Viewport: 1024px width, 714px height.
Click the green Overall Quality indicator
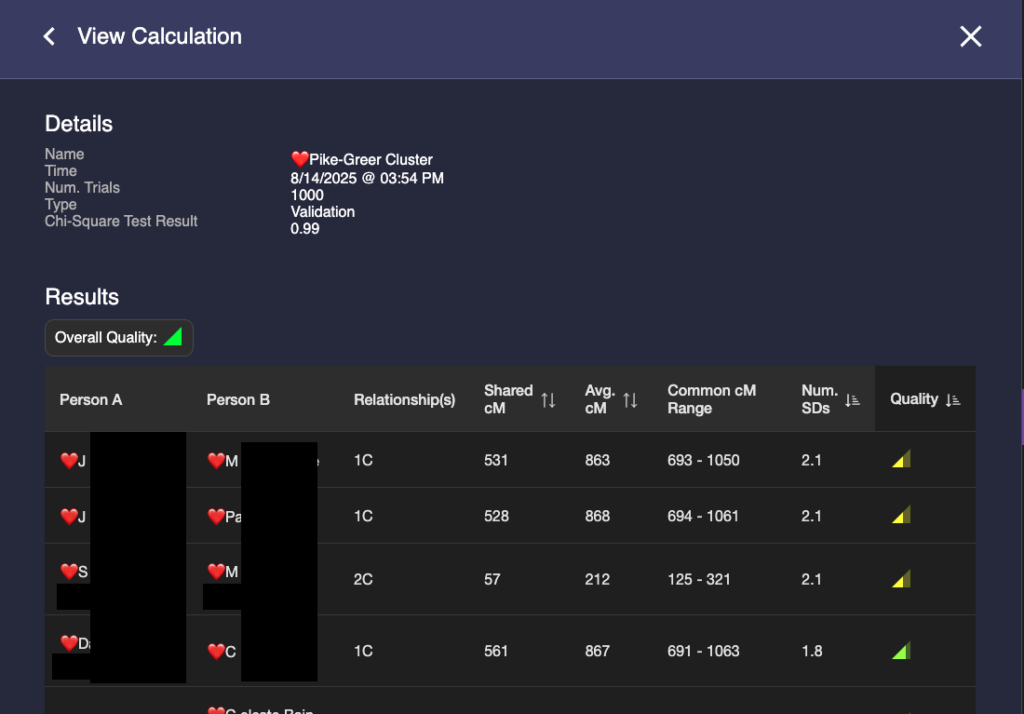tap(172, 338)
